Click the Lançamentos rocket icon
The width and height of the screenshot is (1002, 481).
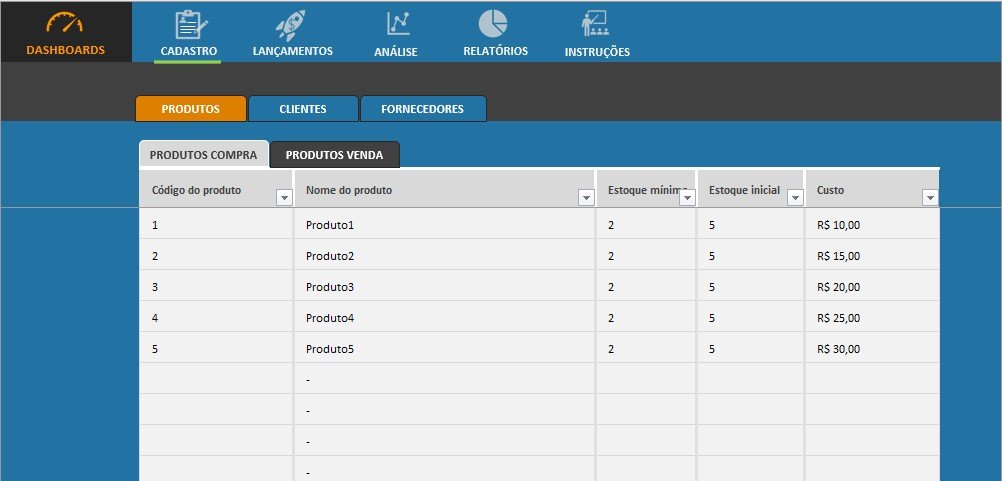[290, 26]
